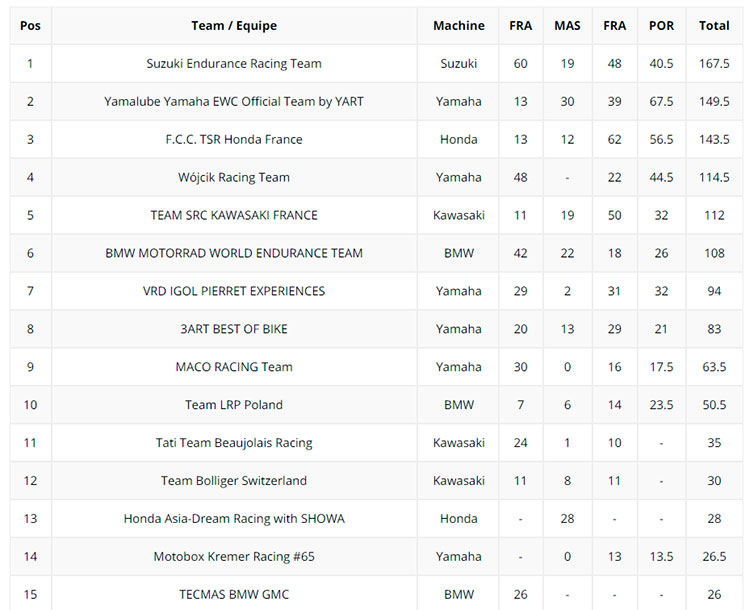Viewport: 745px width, 610px height.
Task: Click 3ART BEST OF BIKE team name
Action: (x=234, y=329)
